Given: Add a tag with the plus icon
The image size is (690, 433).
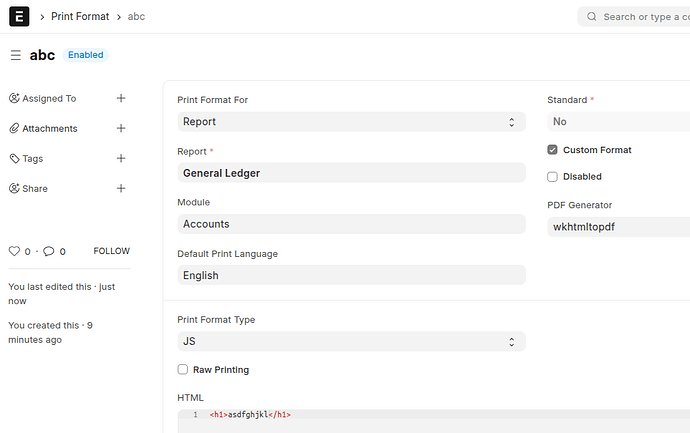Looking at the screenshot, I should coord(121,158).
